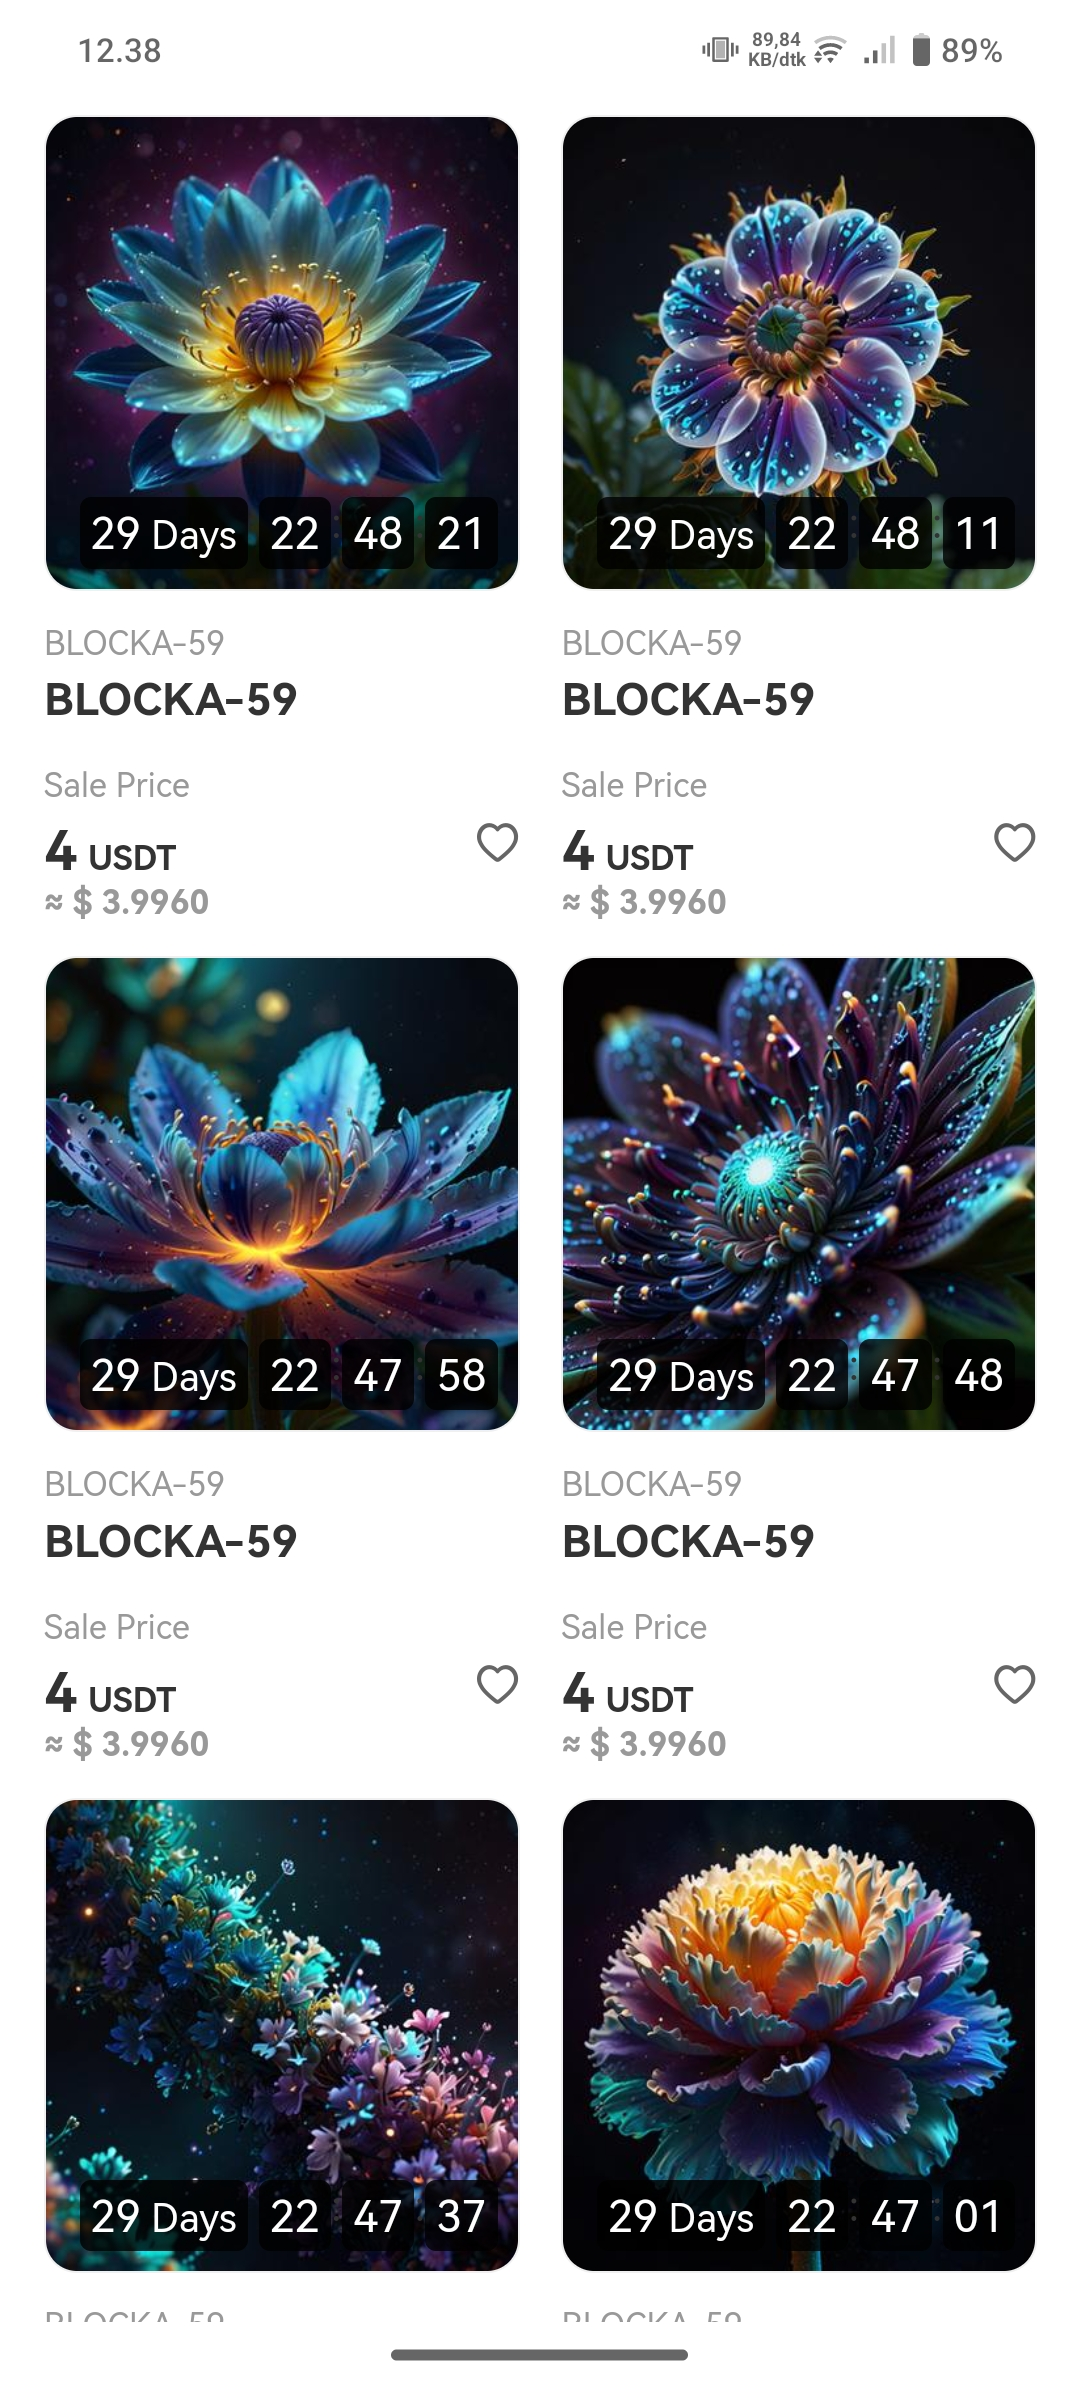The height and width of the screenshot is (2388, 1080).
Task: Tap the countdown ending in 11 seconds
Action: [x=806, y=533]
